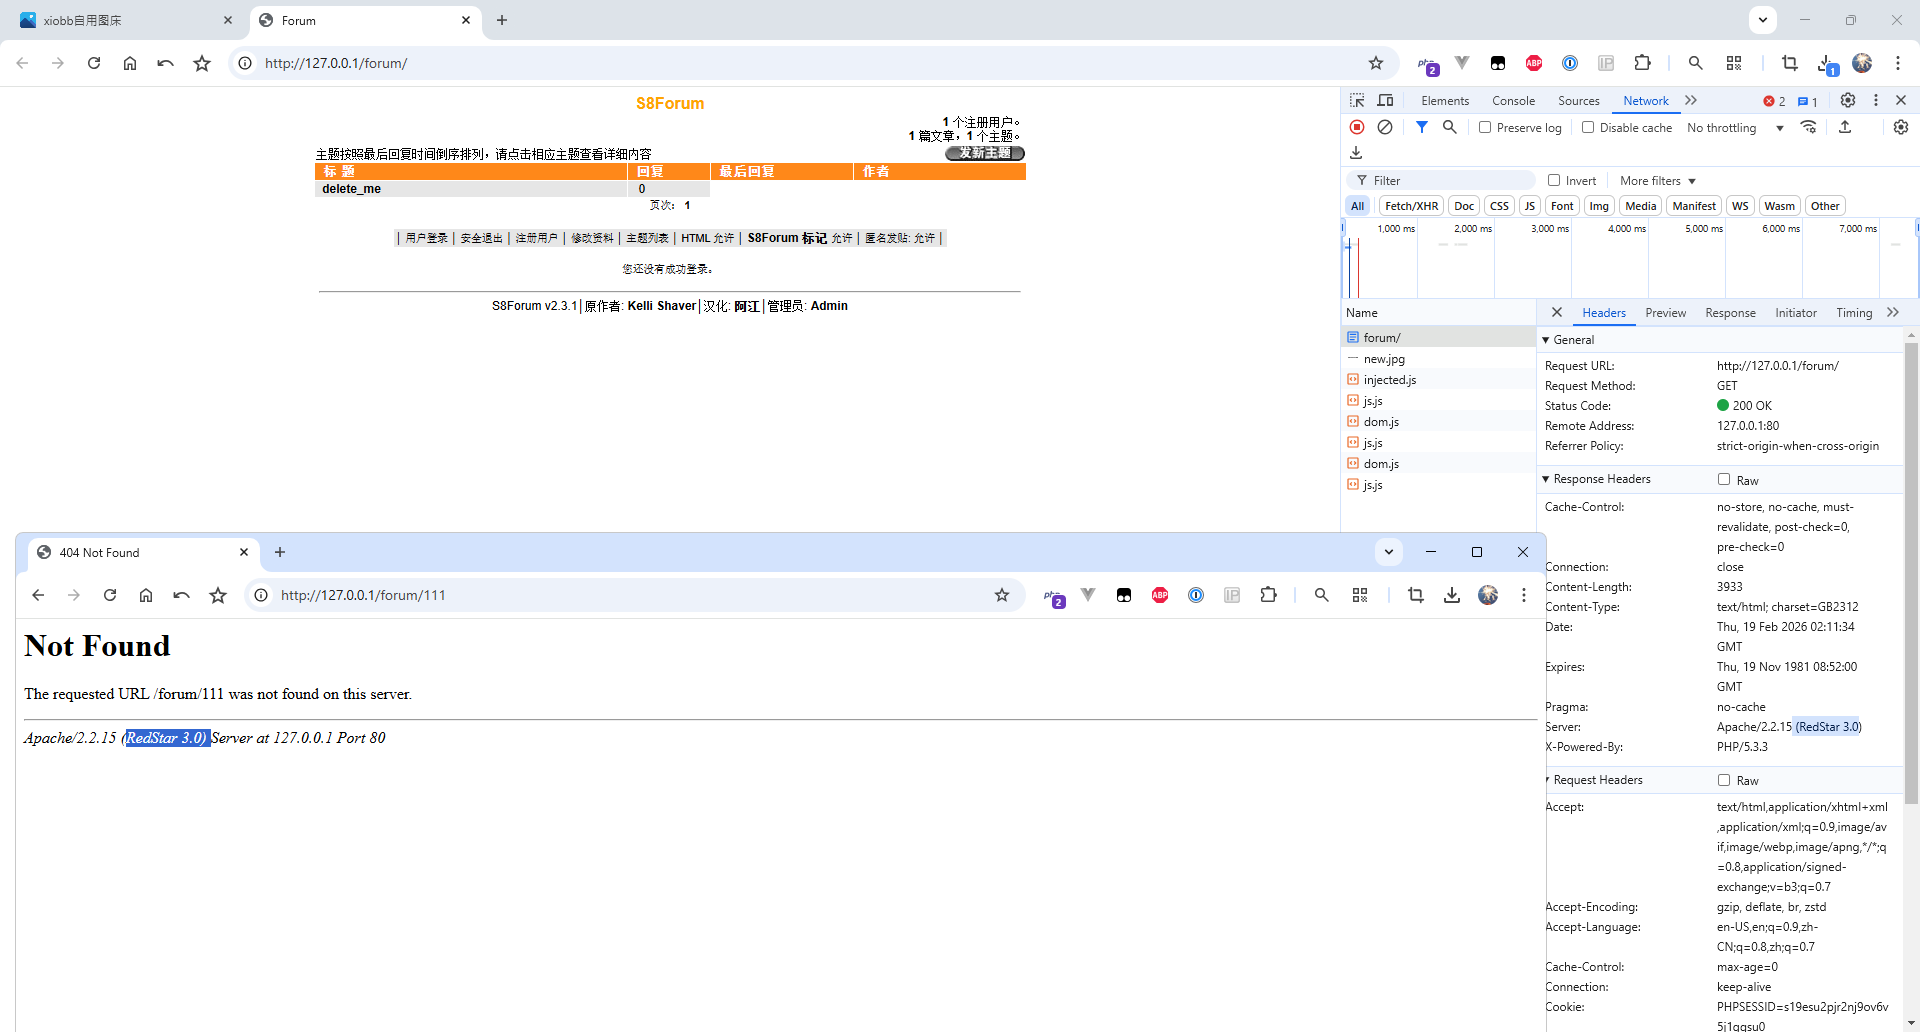Tick the Invert filter checkbox
This screenshot has width=1920, height=1032.
coord(1554,181)
